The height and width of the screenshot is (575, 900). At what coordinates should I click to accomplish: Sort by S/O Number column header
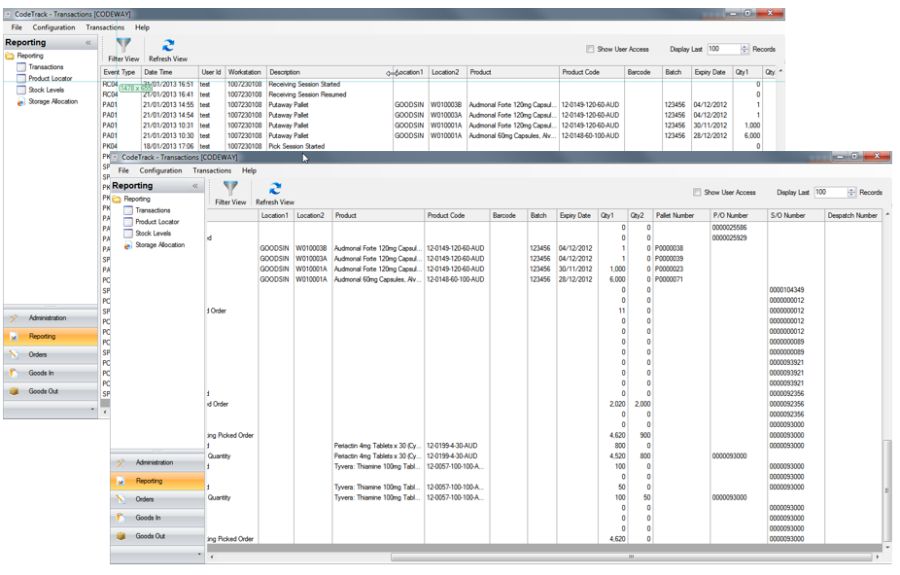[789, 215]
